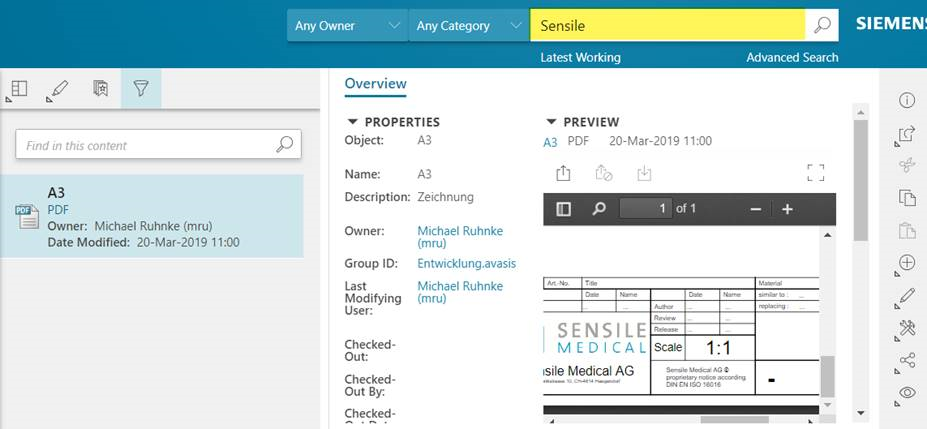Toggle the PDF viewer sidebar panel
927x429 pixels.
point(563,209)
